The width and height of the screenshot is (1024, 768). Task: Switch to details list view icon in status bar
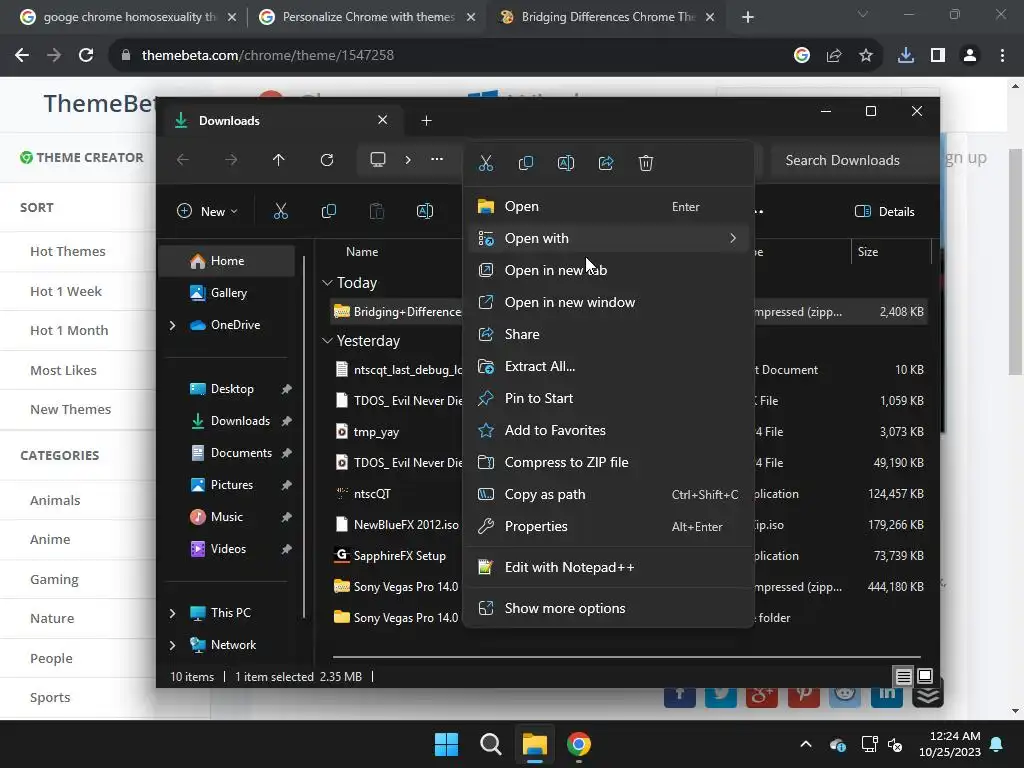(903, 677)
